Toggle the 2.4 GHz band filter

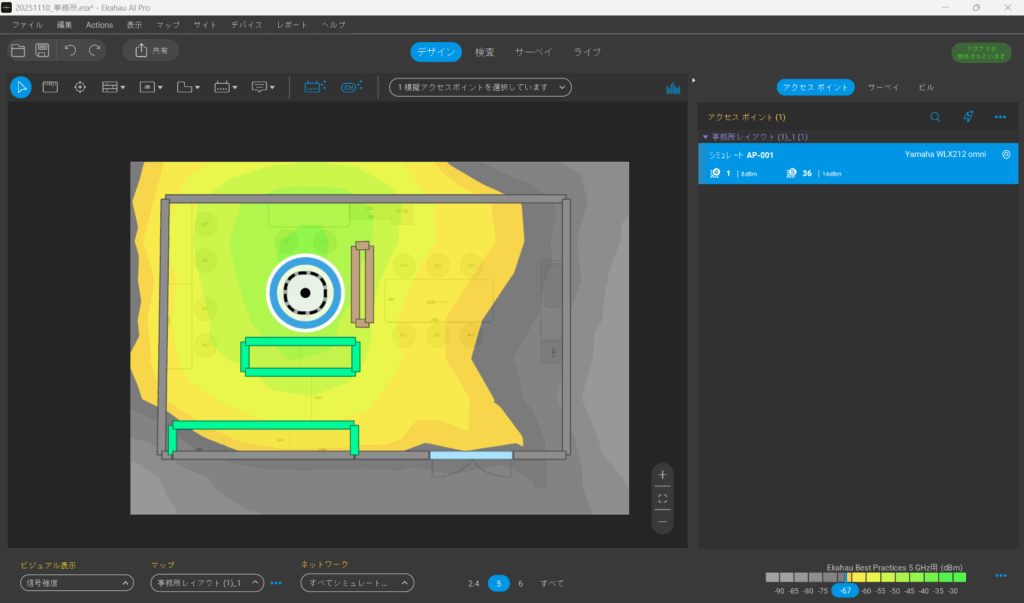(x=473, y=583)
